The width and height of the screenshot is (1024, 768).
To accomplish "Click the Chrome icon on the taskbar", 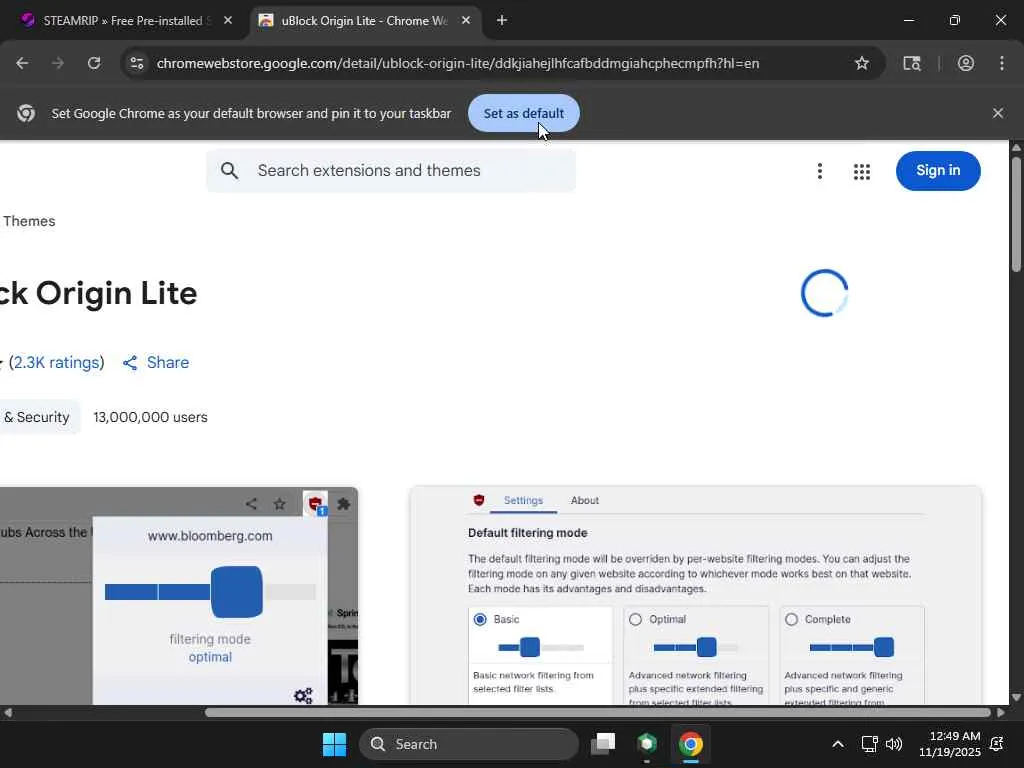I will coord(690,744).
